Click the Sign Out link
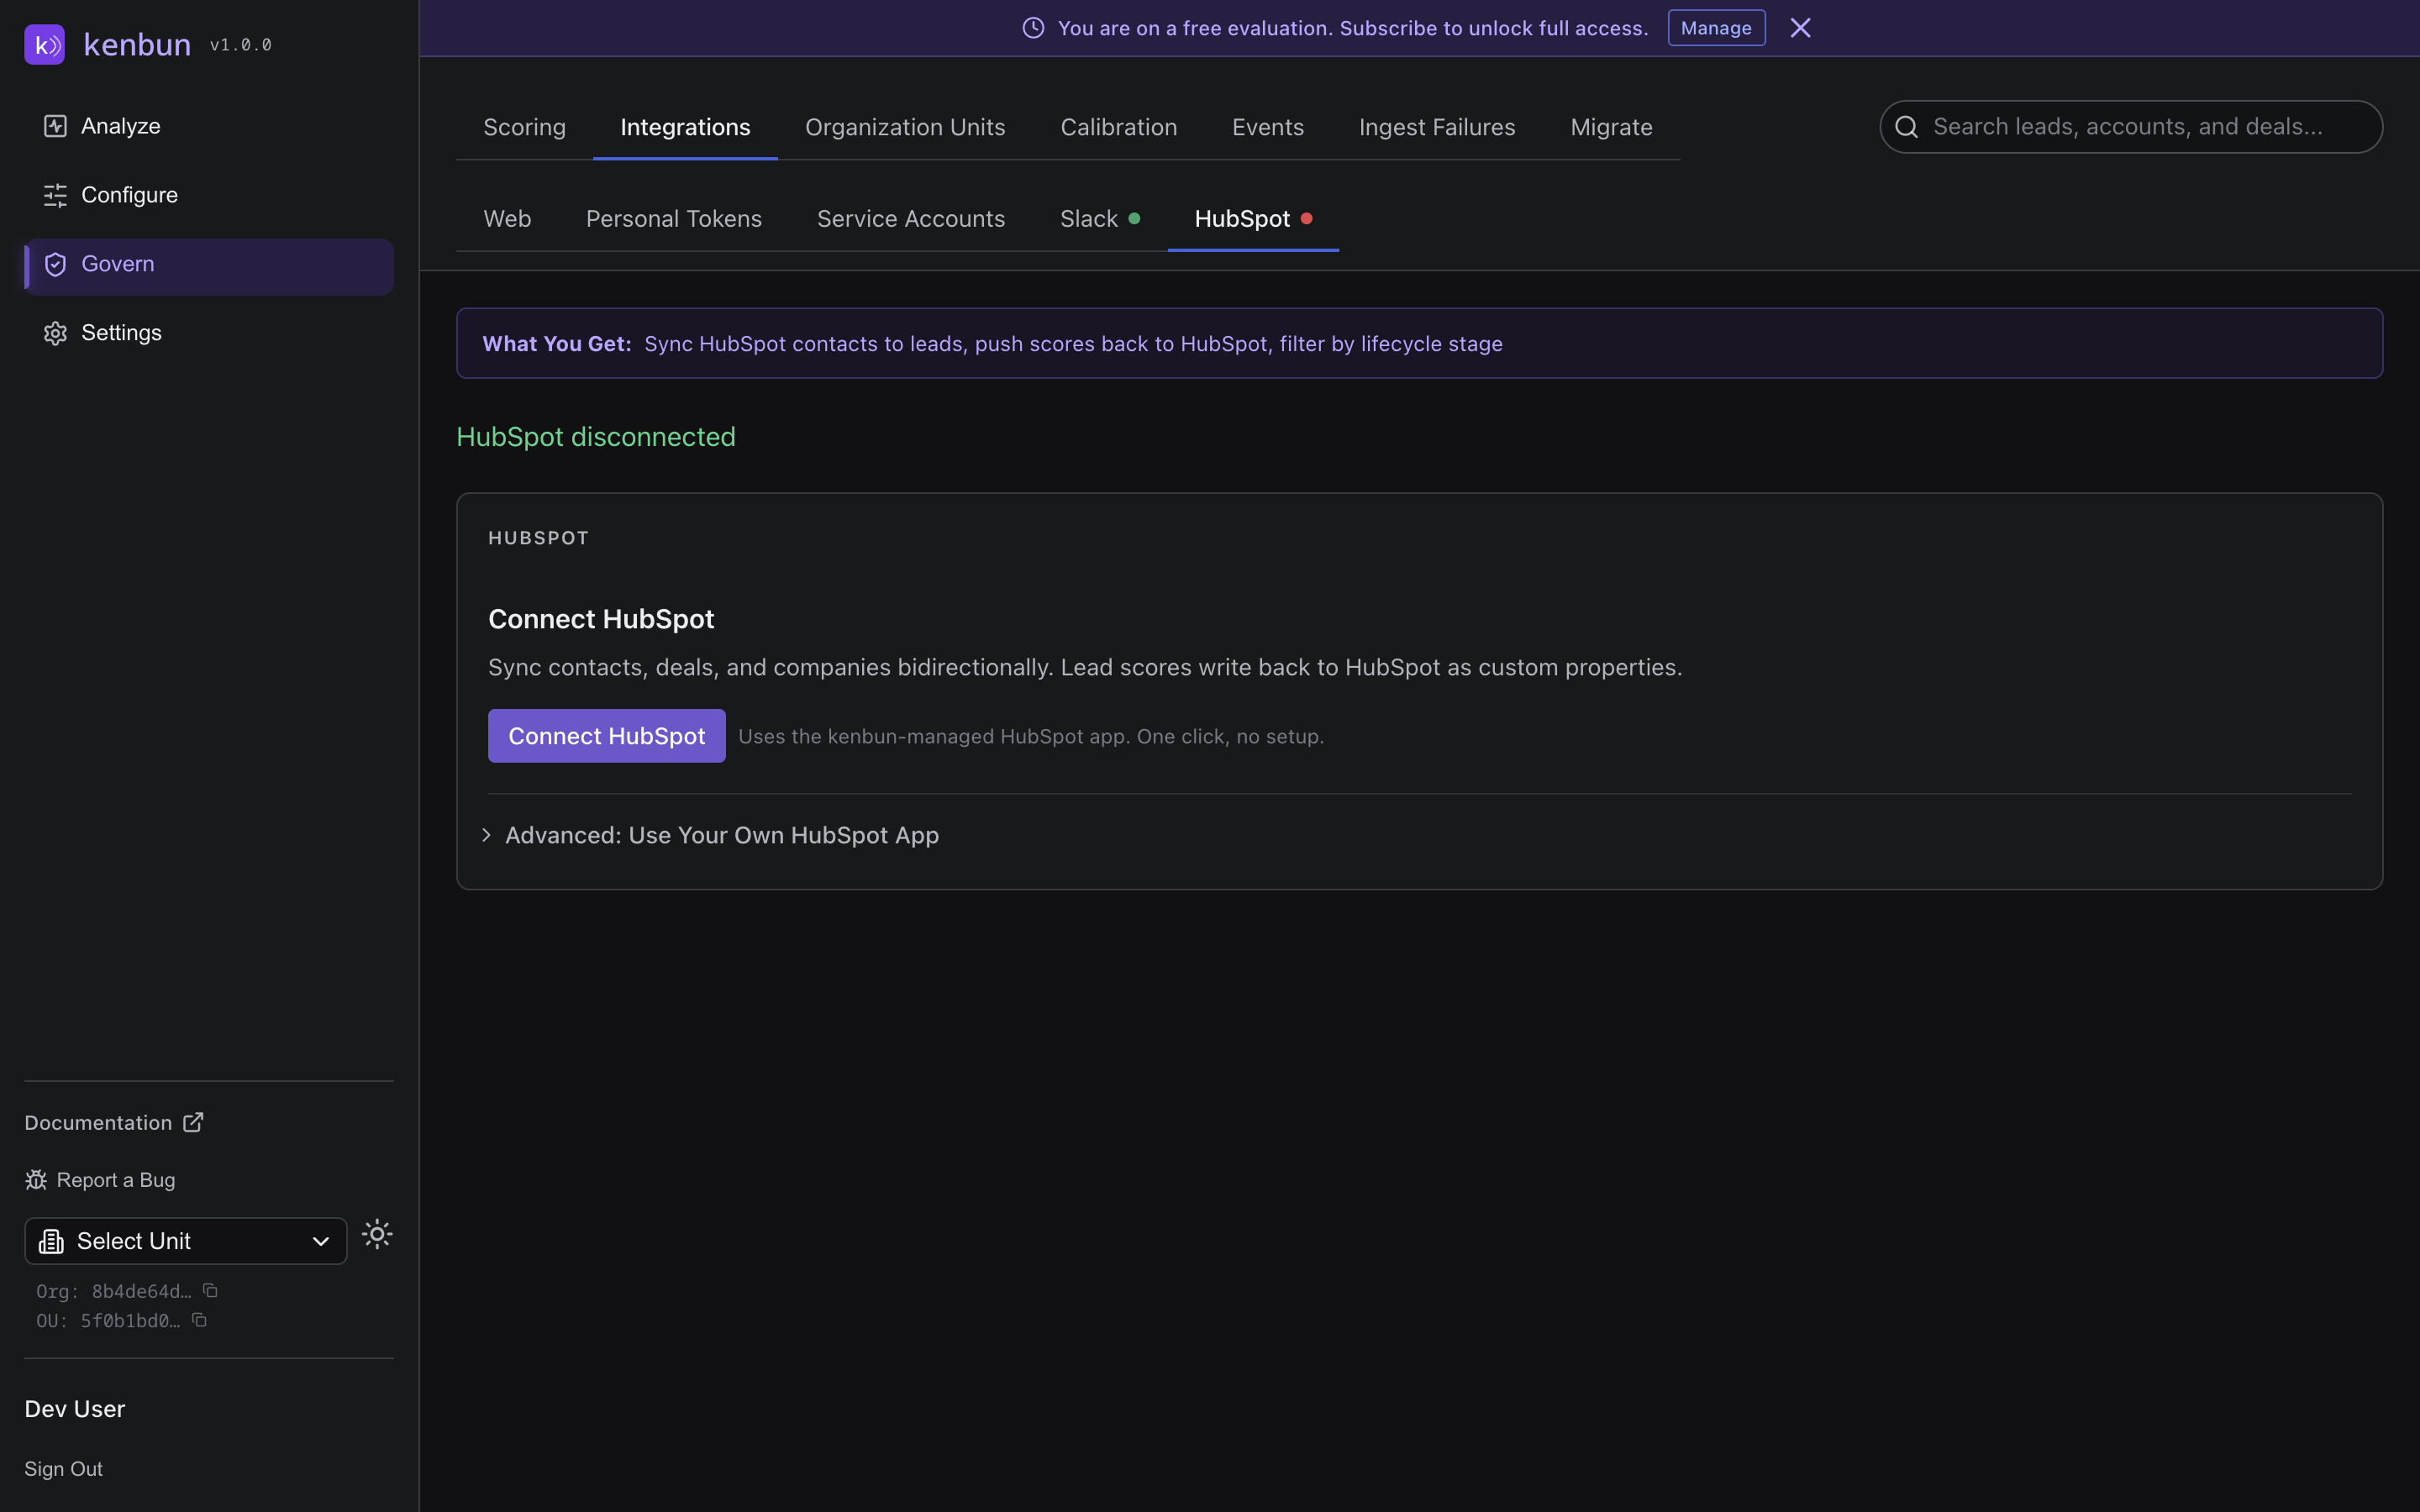The image size is (2420, 1512). coord(63,1469)
